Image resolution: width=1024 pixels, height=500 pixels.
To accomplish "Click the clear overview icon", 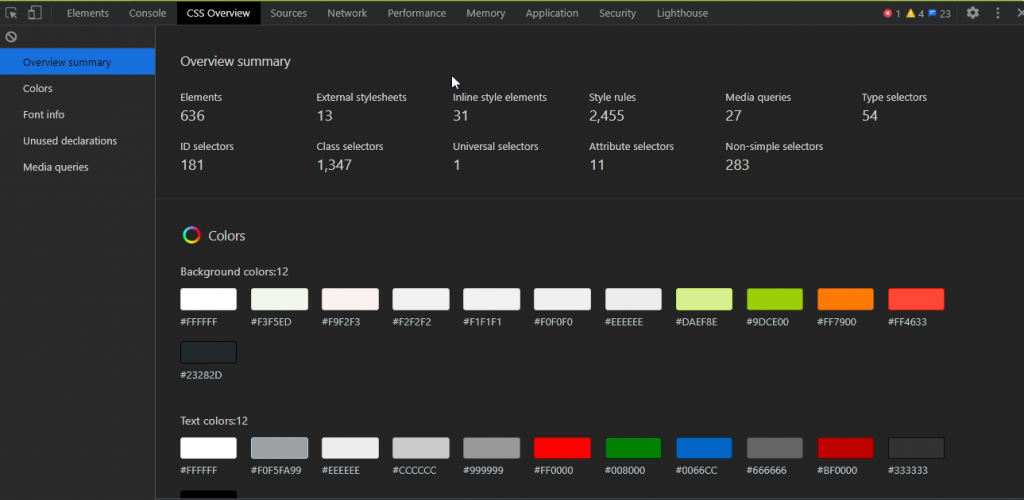I will 11,37.
